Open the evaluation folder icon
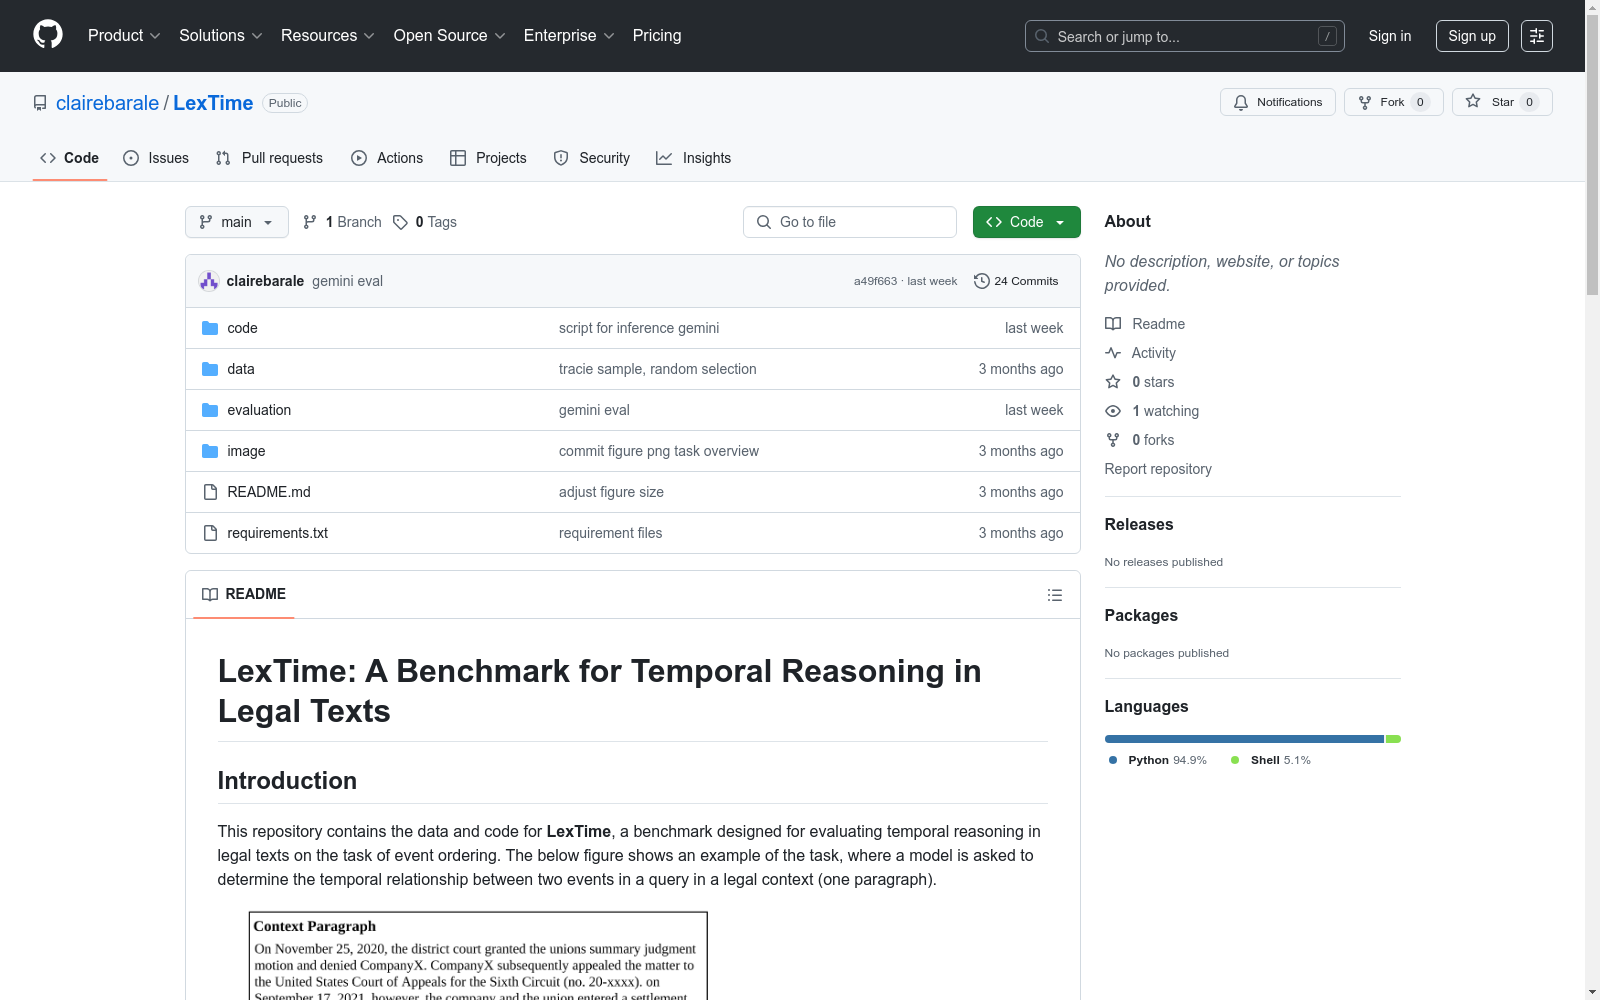The width and height of the screenshot is (1600, 1000). (210, 410)
